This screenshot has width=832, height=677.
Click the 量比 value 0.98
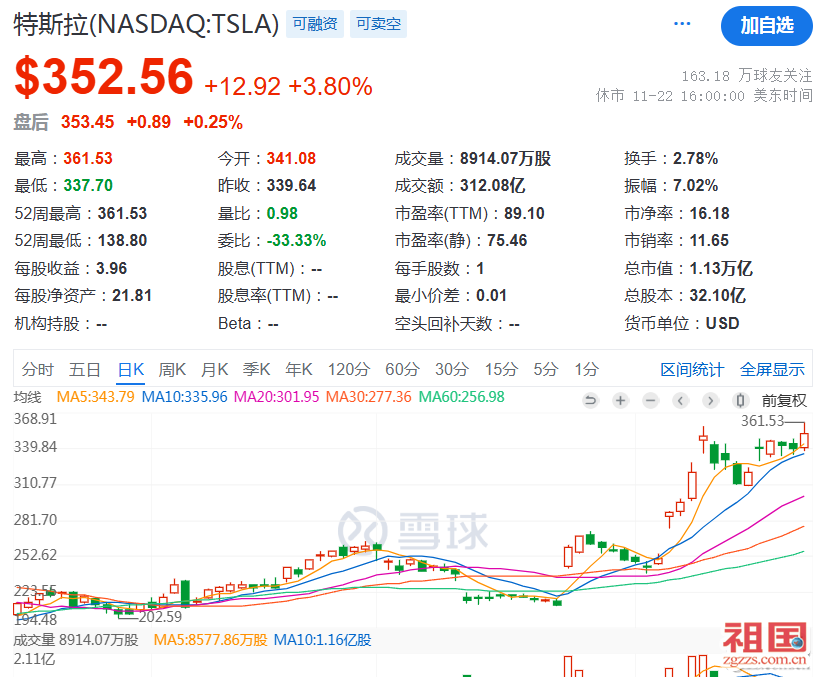pos(282,214)
